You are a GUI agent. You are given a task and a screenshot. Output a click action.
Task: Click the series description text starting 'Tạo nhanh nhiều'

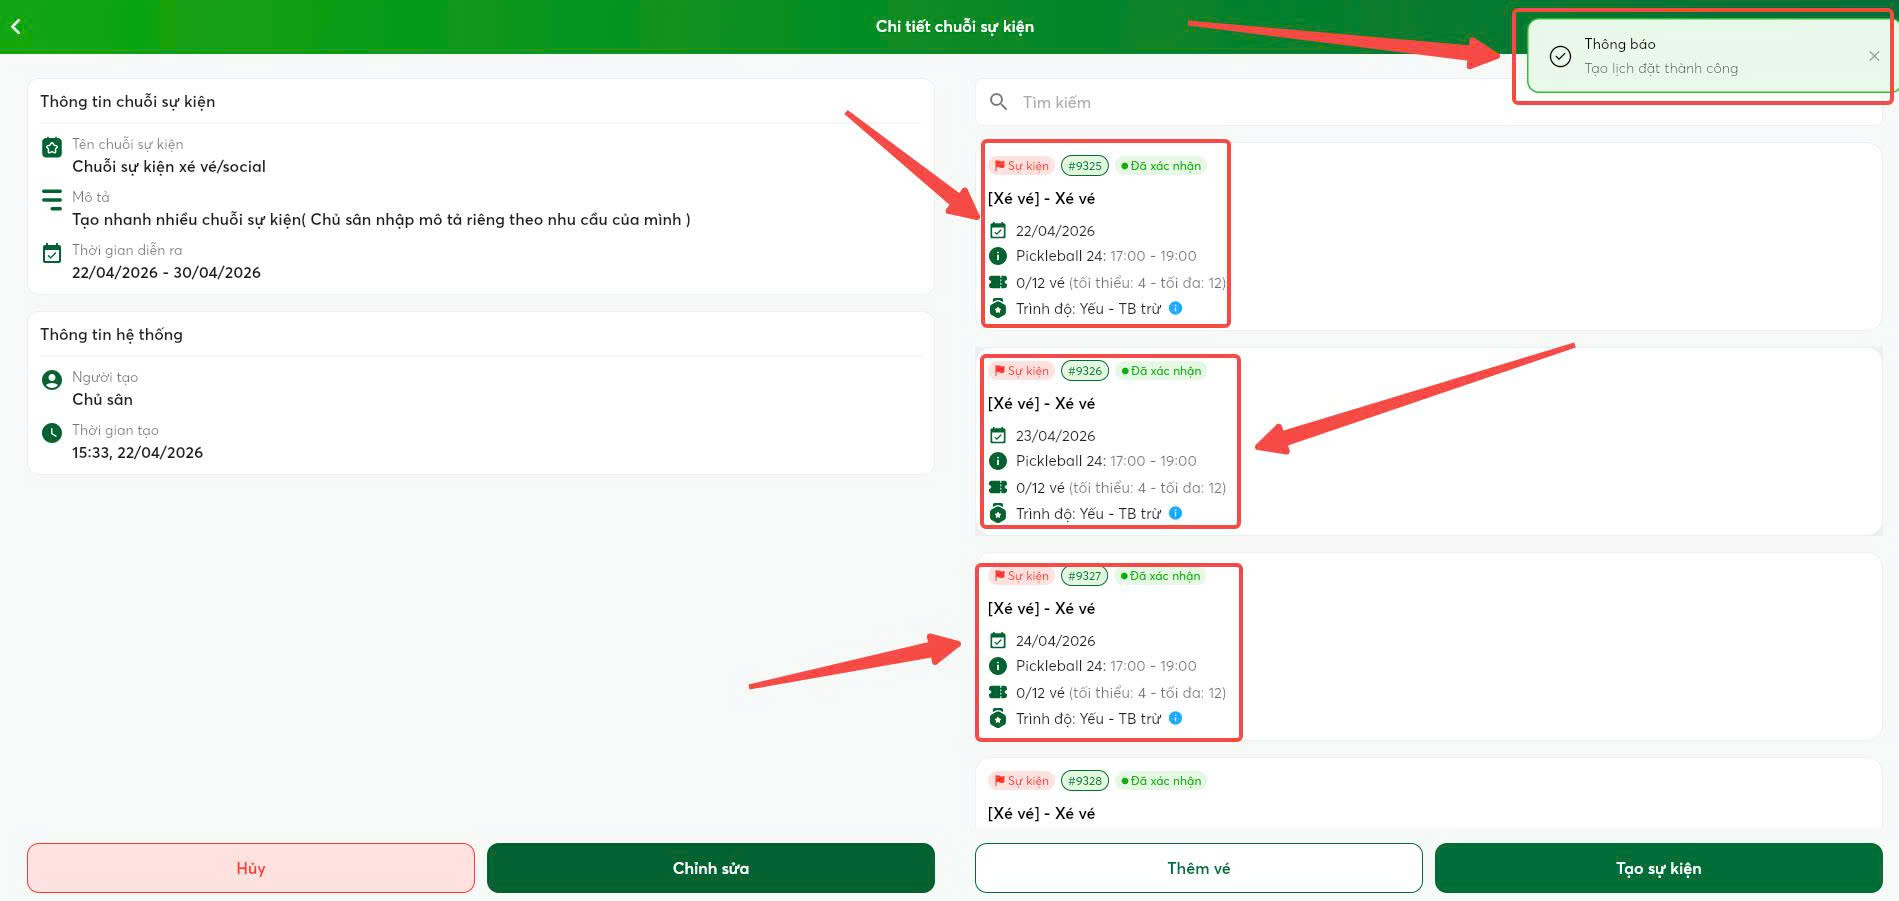pos(381,220)
